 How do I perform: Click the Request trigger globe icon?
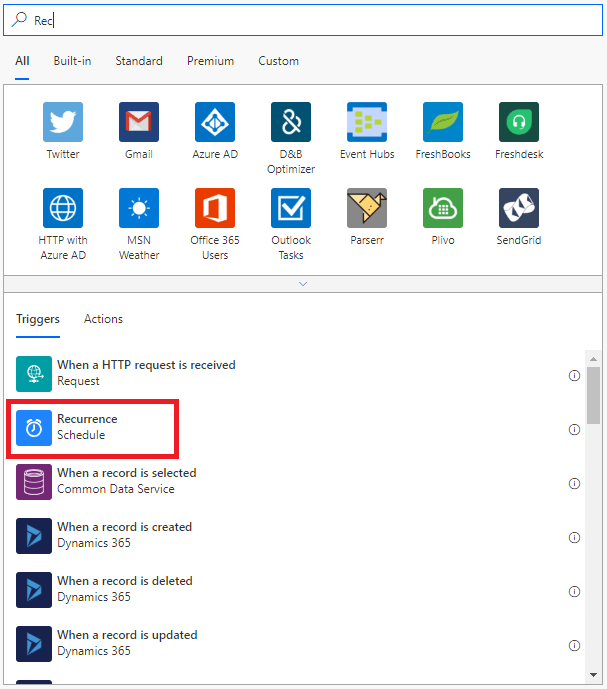click(34, 374)
